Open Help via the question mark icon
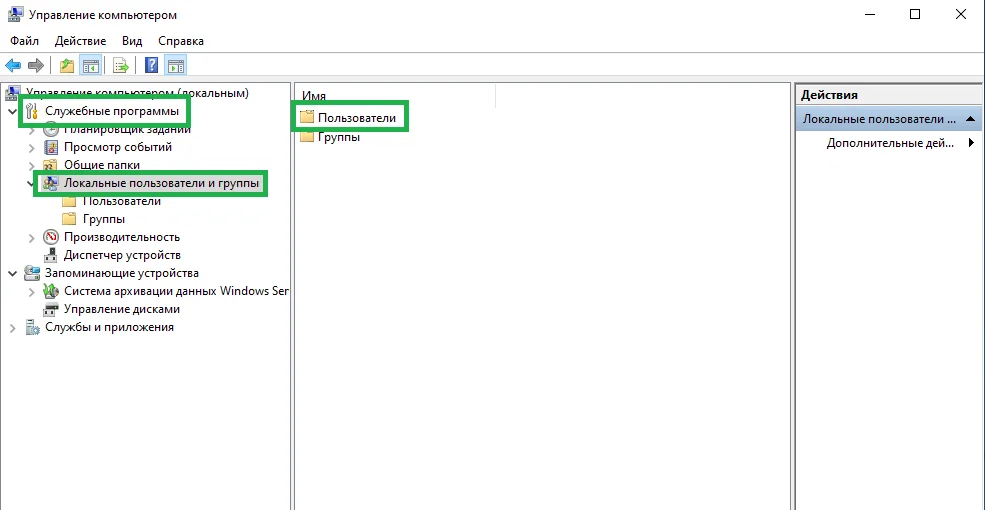 [151, 65]
